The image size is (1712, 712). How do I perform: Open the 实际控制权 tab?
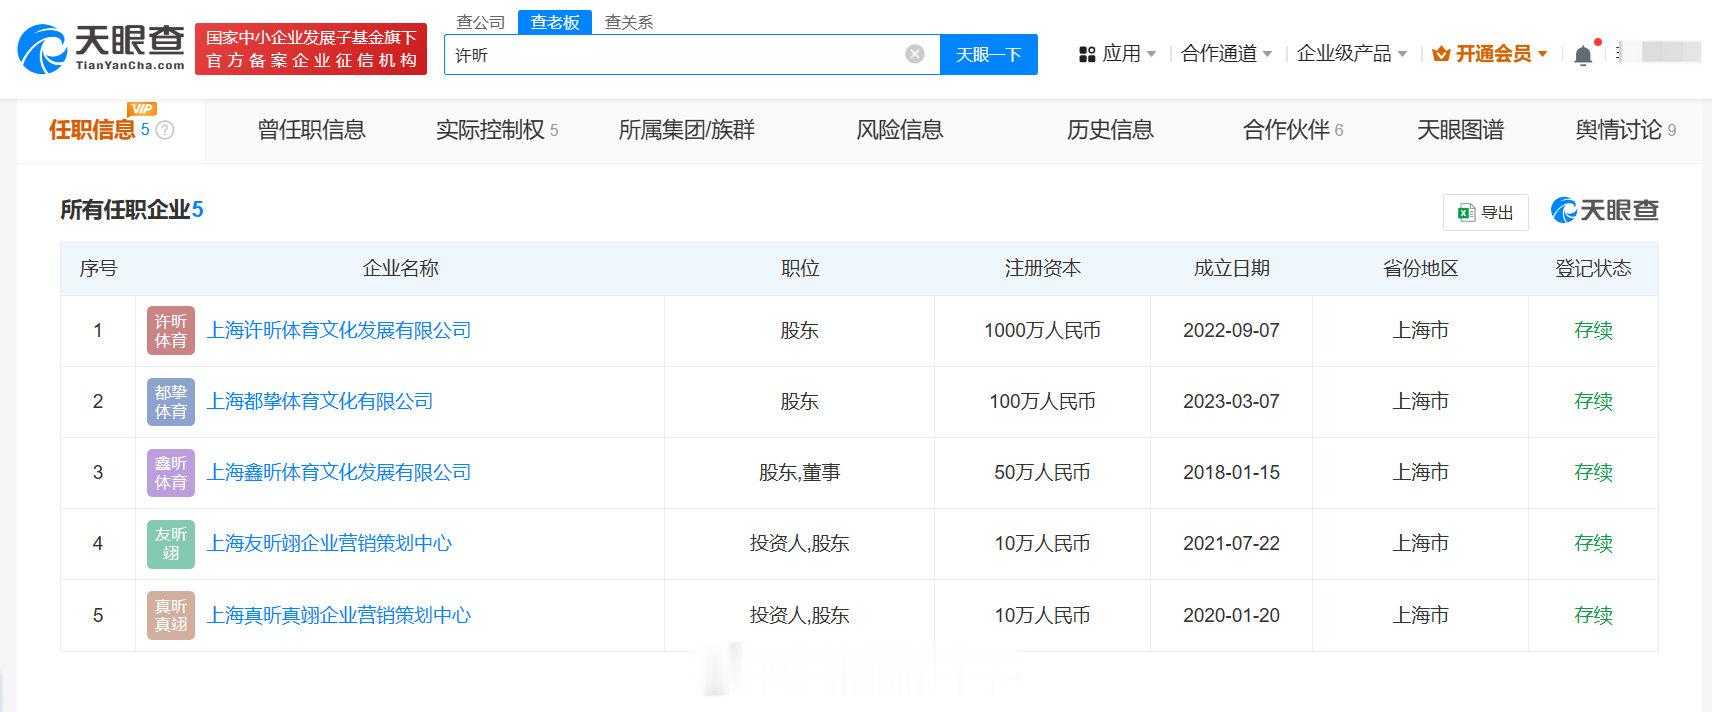pyautogui.click(x=497, y=130)
